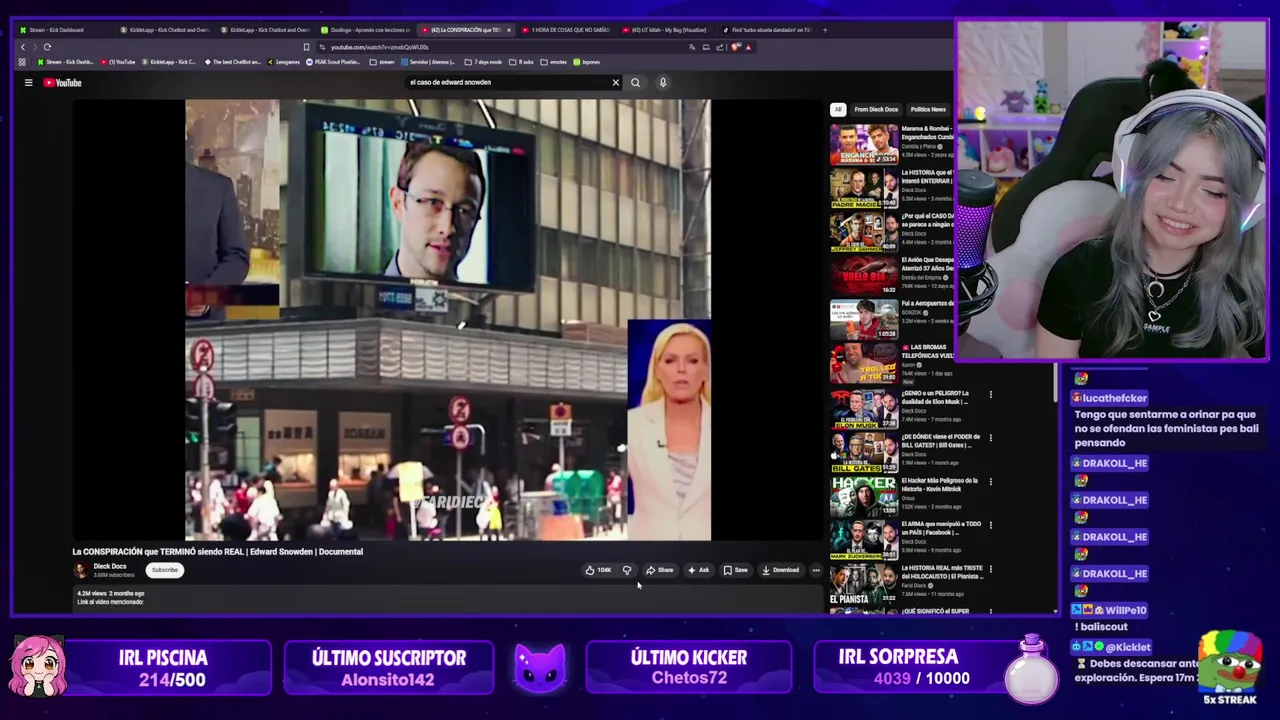Switch to the Find 'turbo abuela dandadan' tab
The image size is (1280, 720).
coord(766,30)
